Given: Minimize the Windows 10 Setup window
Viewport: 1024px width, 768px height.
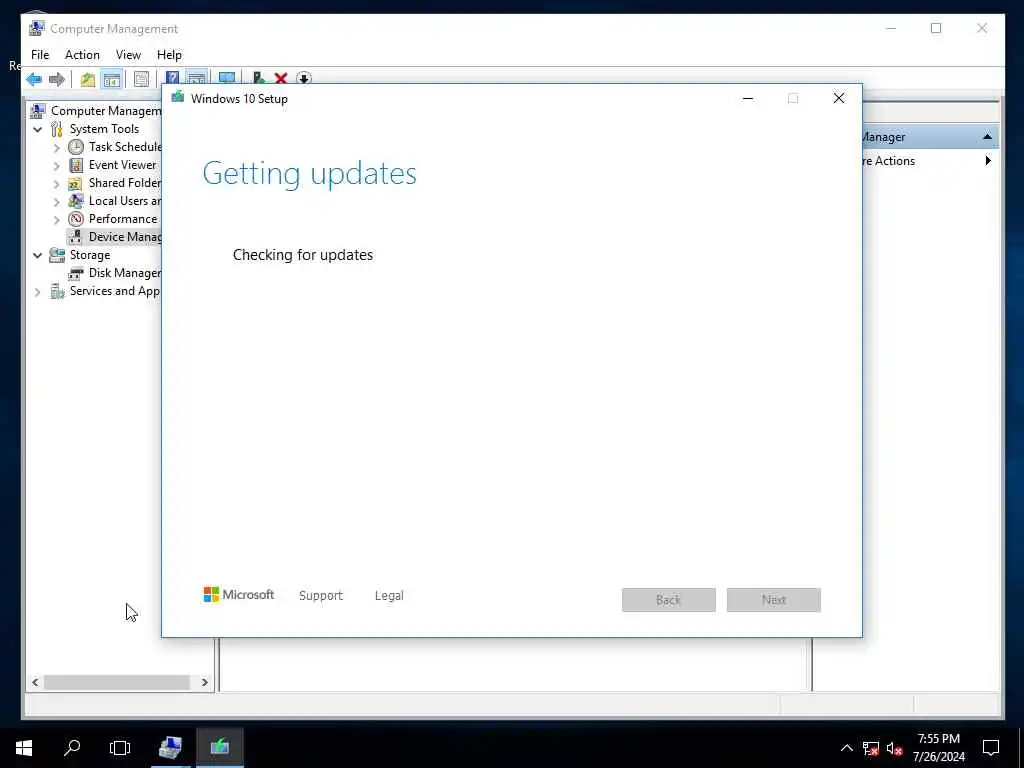Looking at the screenshot, I should click(748, 99).
